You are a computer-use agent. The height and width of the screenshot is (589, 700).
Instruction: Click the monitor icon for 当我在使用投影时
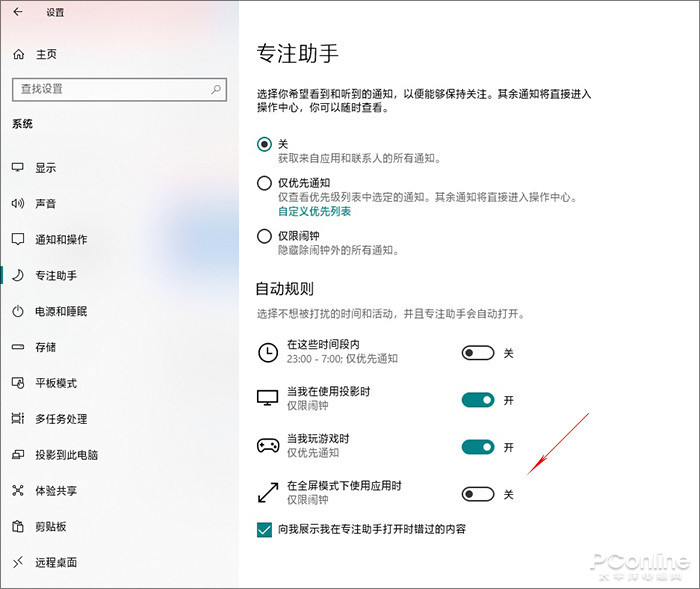point(267,398)
